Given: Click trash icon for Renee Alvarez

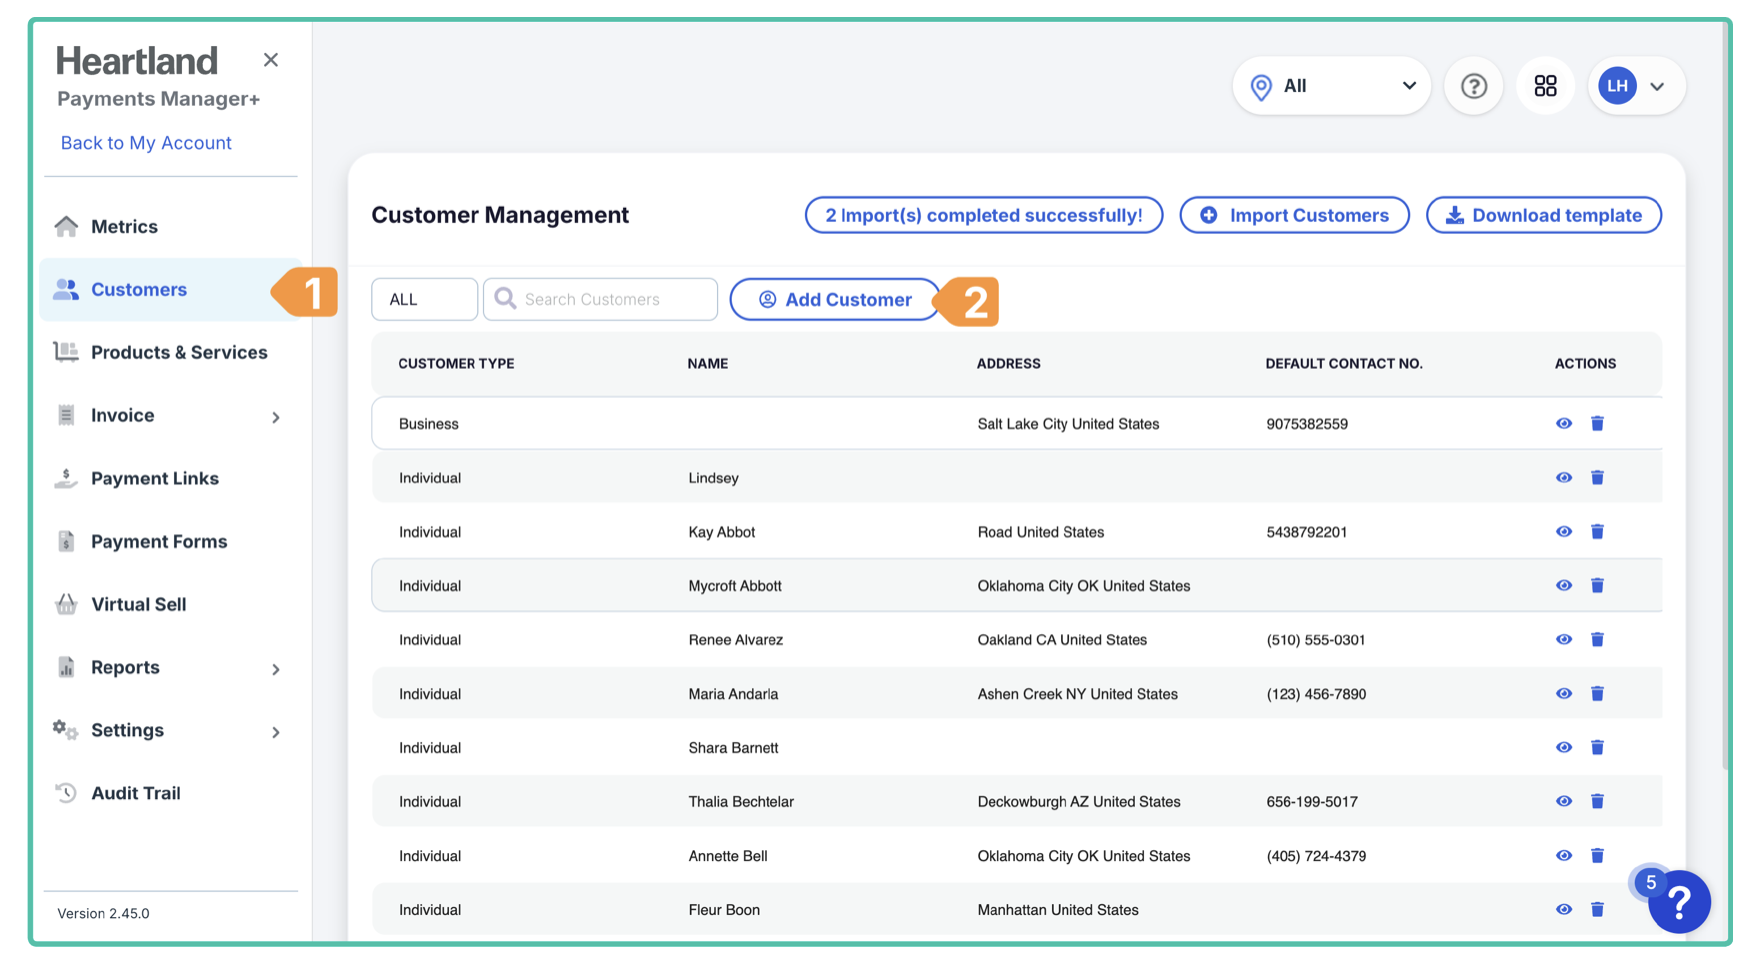Looking at the screenshot, I should click(1597, 640).
